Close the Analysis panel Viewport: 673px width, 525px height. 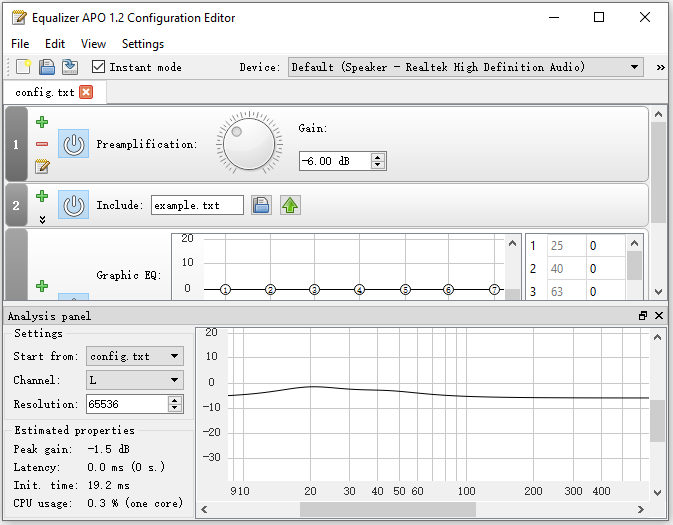pos(659,316)
